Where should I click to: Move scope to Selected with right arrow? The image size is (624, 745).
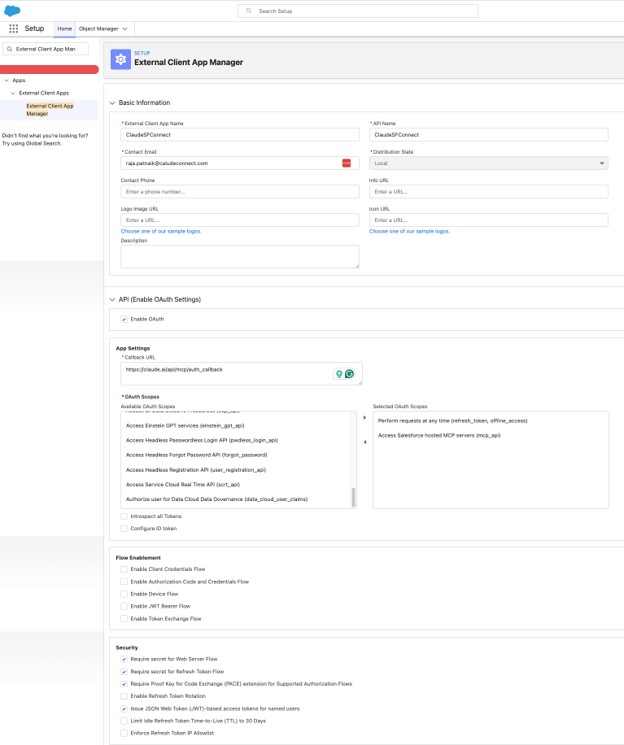tap(365, 418)
